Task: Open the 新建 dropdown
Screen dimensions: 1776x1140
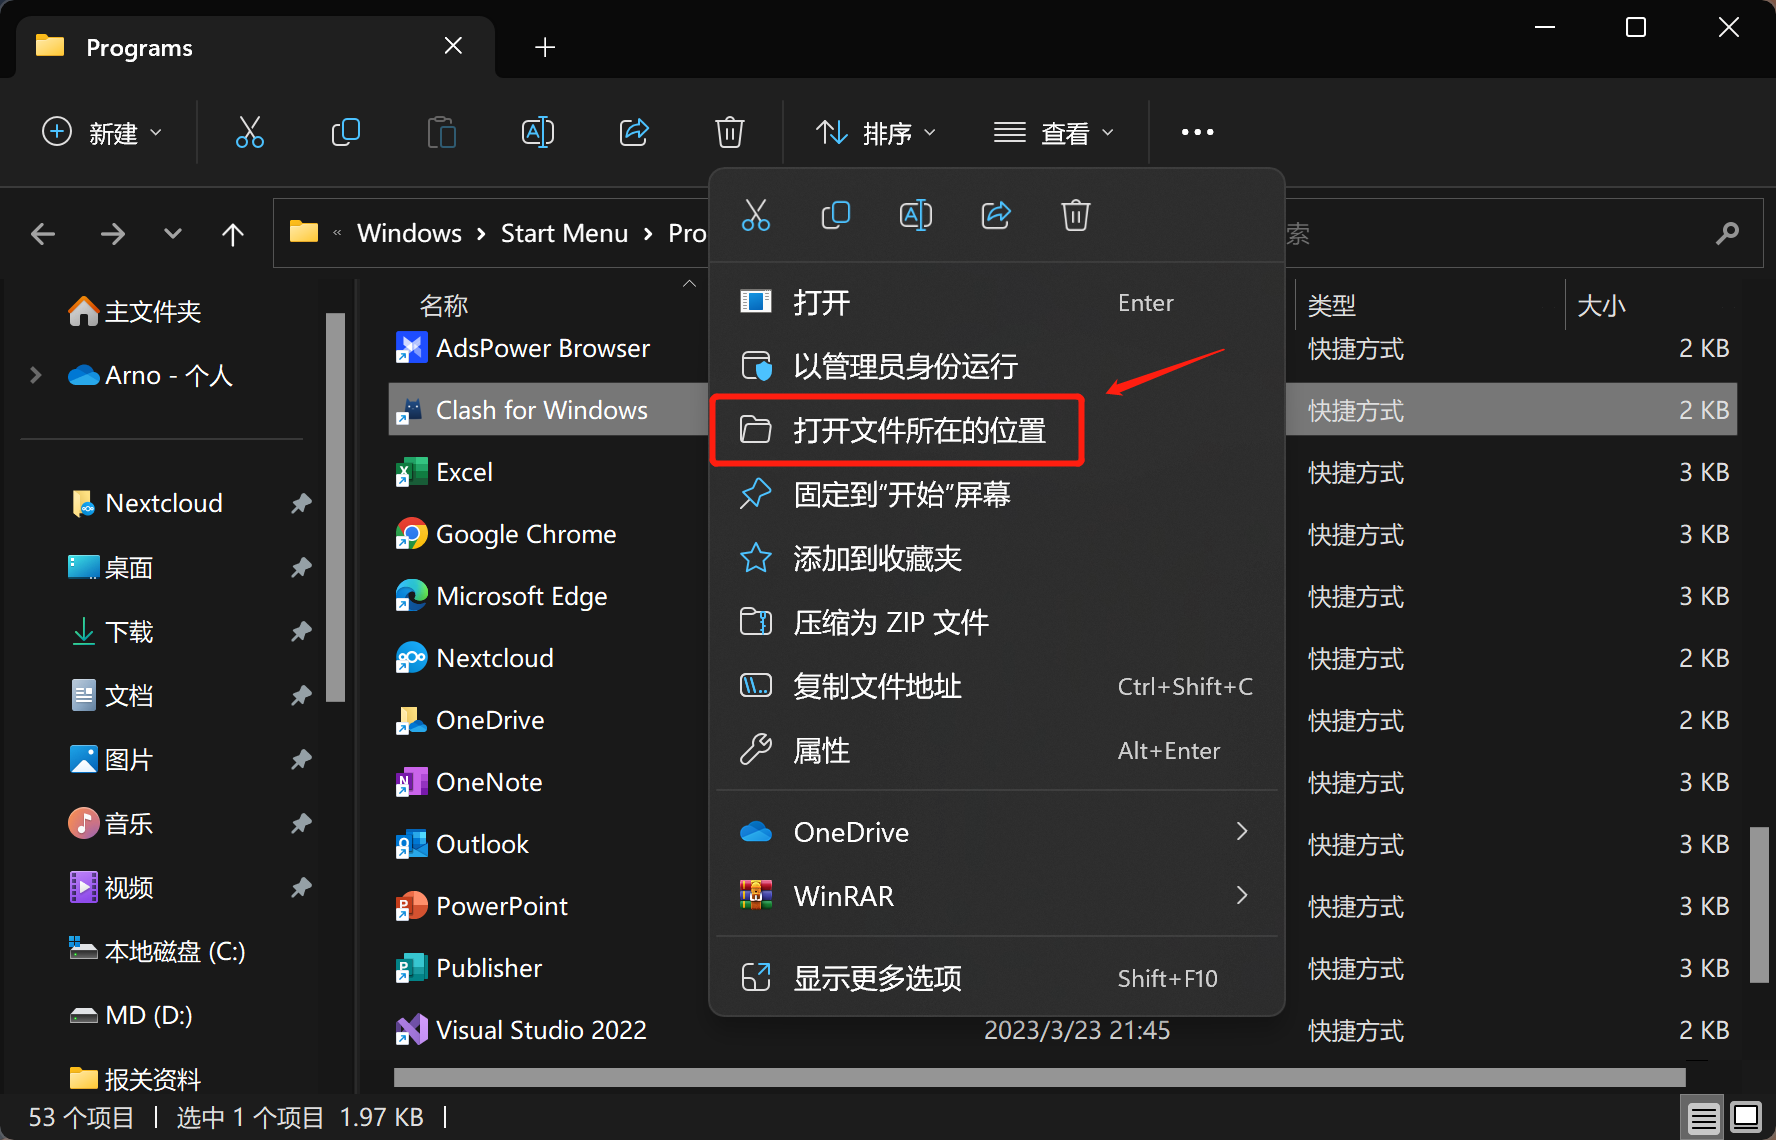Action: point(102,132)
